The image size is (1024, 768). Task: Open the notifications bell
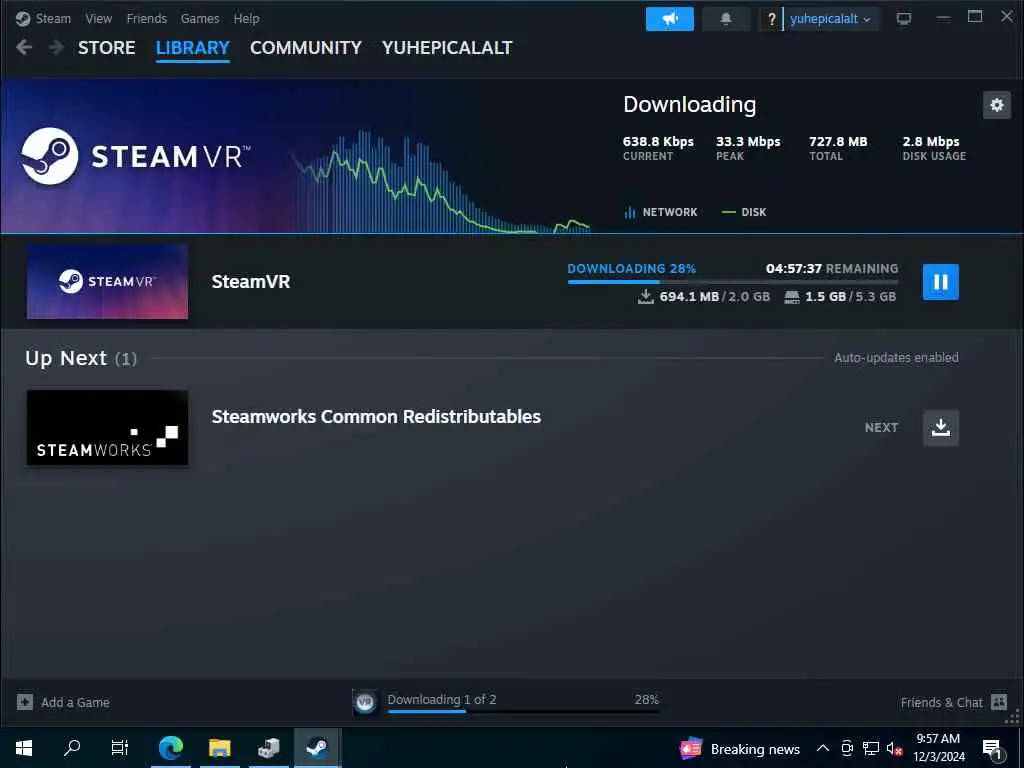[x=726, y=19]
